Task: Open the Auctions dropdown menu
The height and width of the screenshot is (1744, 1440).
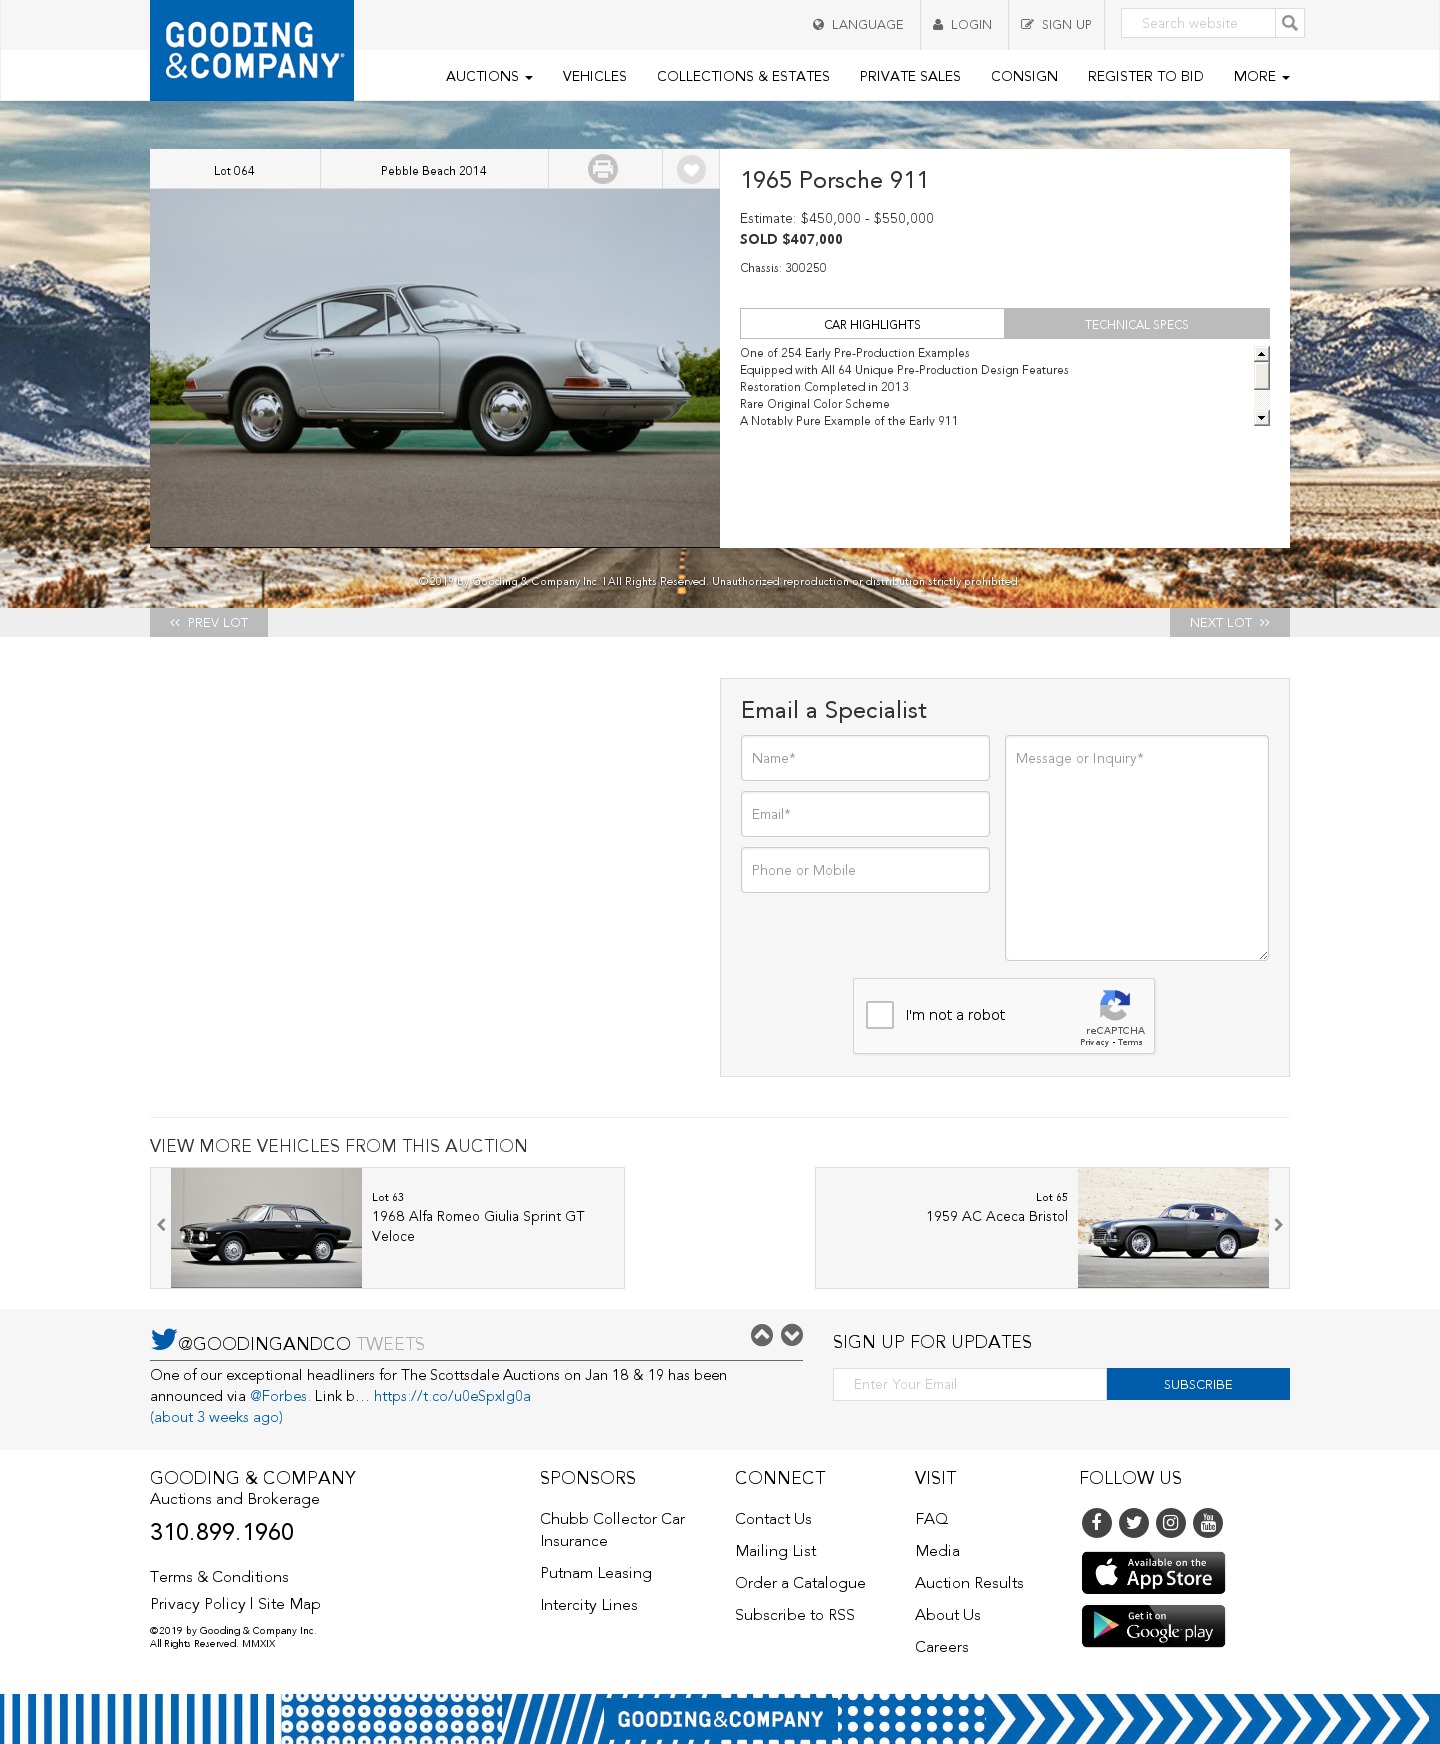Action: click(x=489, y=76)
